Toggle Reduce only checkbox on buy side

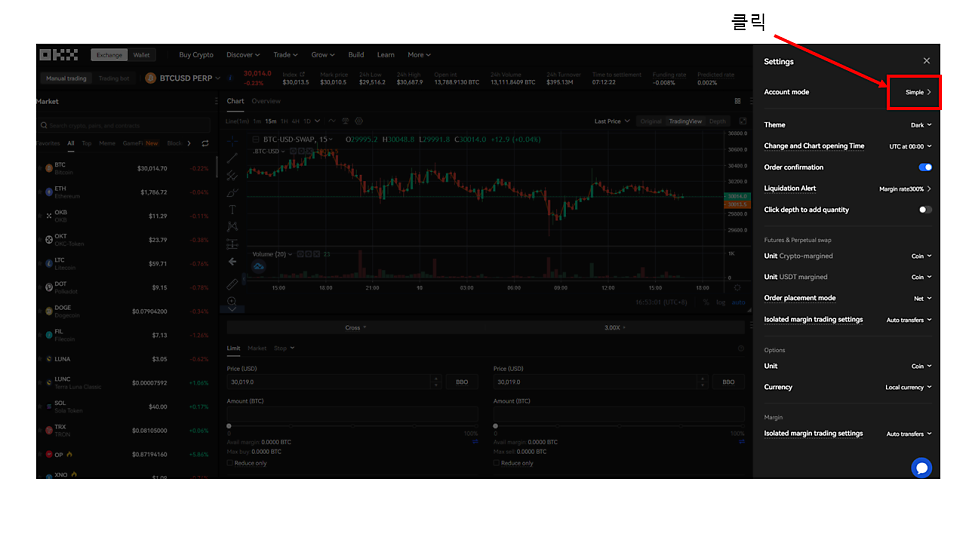point(230,463)
